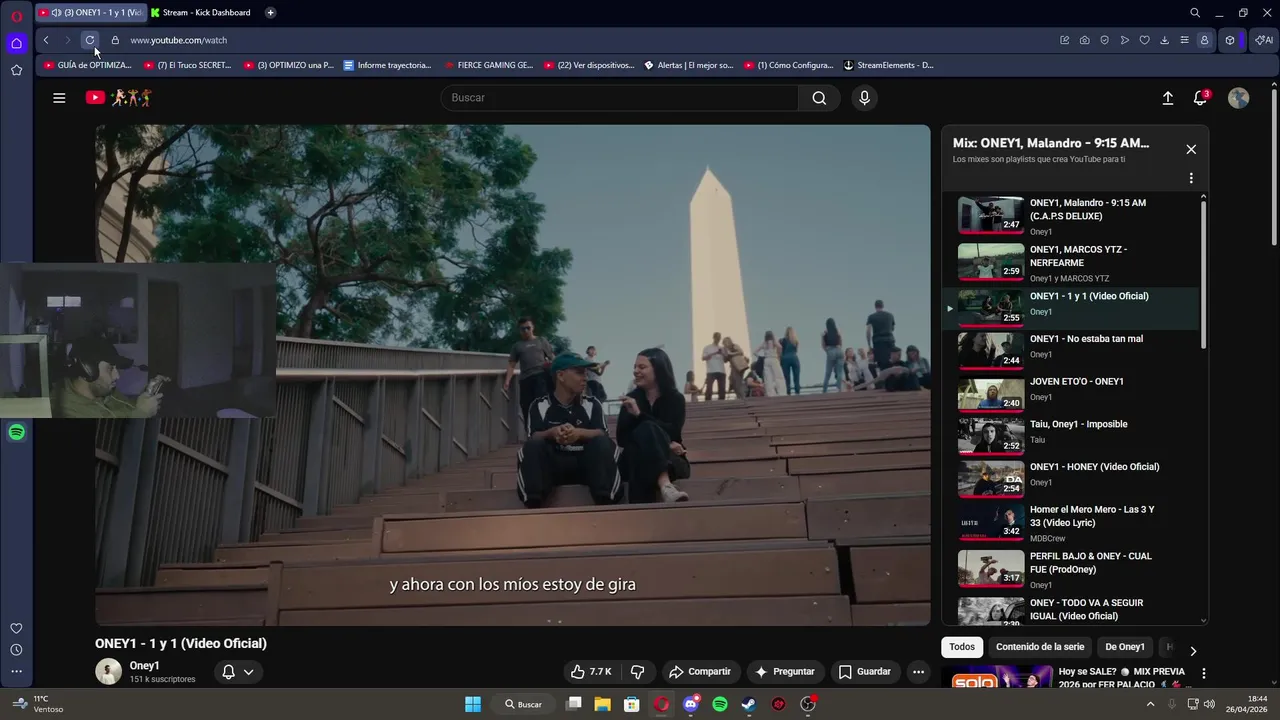
Task: Switch to Stream - Kick Dashboard tab
Action: (x=203, y=13)
